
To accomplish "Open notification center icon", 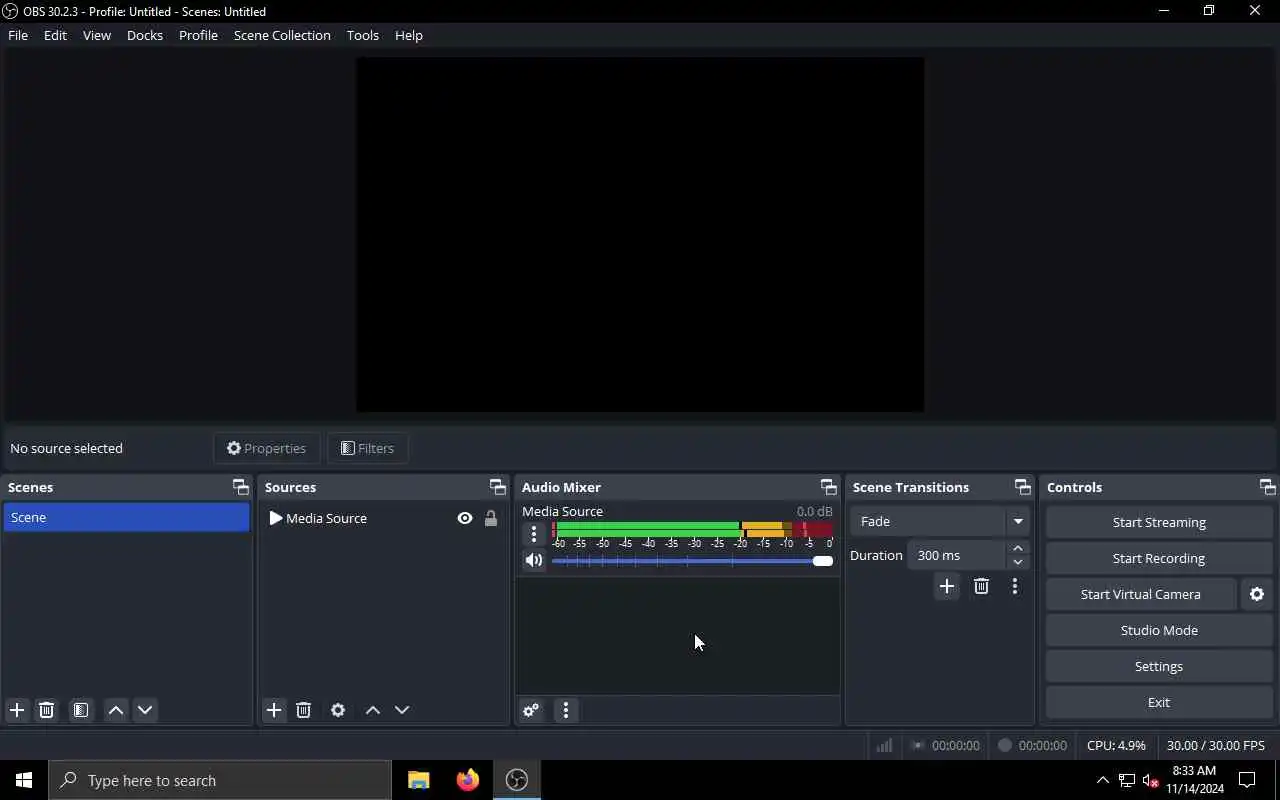I will click(x=1247, y=780).
